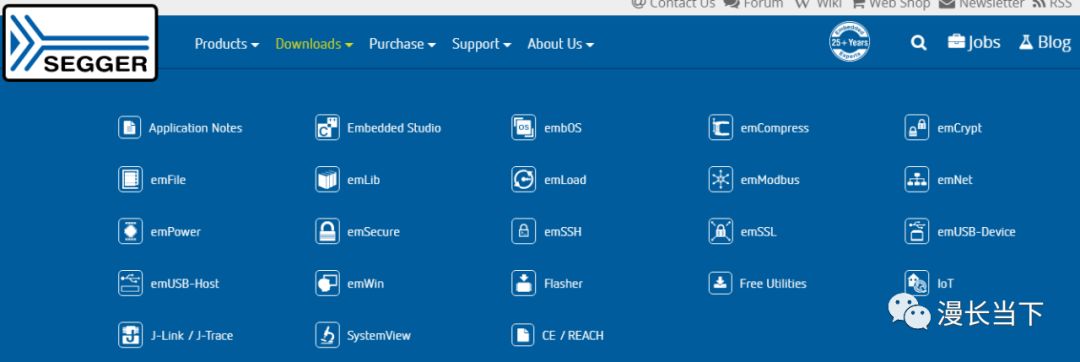Expand the Purchase dropdown menu
The width and height of the screenshot is (1080, 362).
[x=402, y=43]
